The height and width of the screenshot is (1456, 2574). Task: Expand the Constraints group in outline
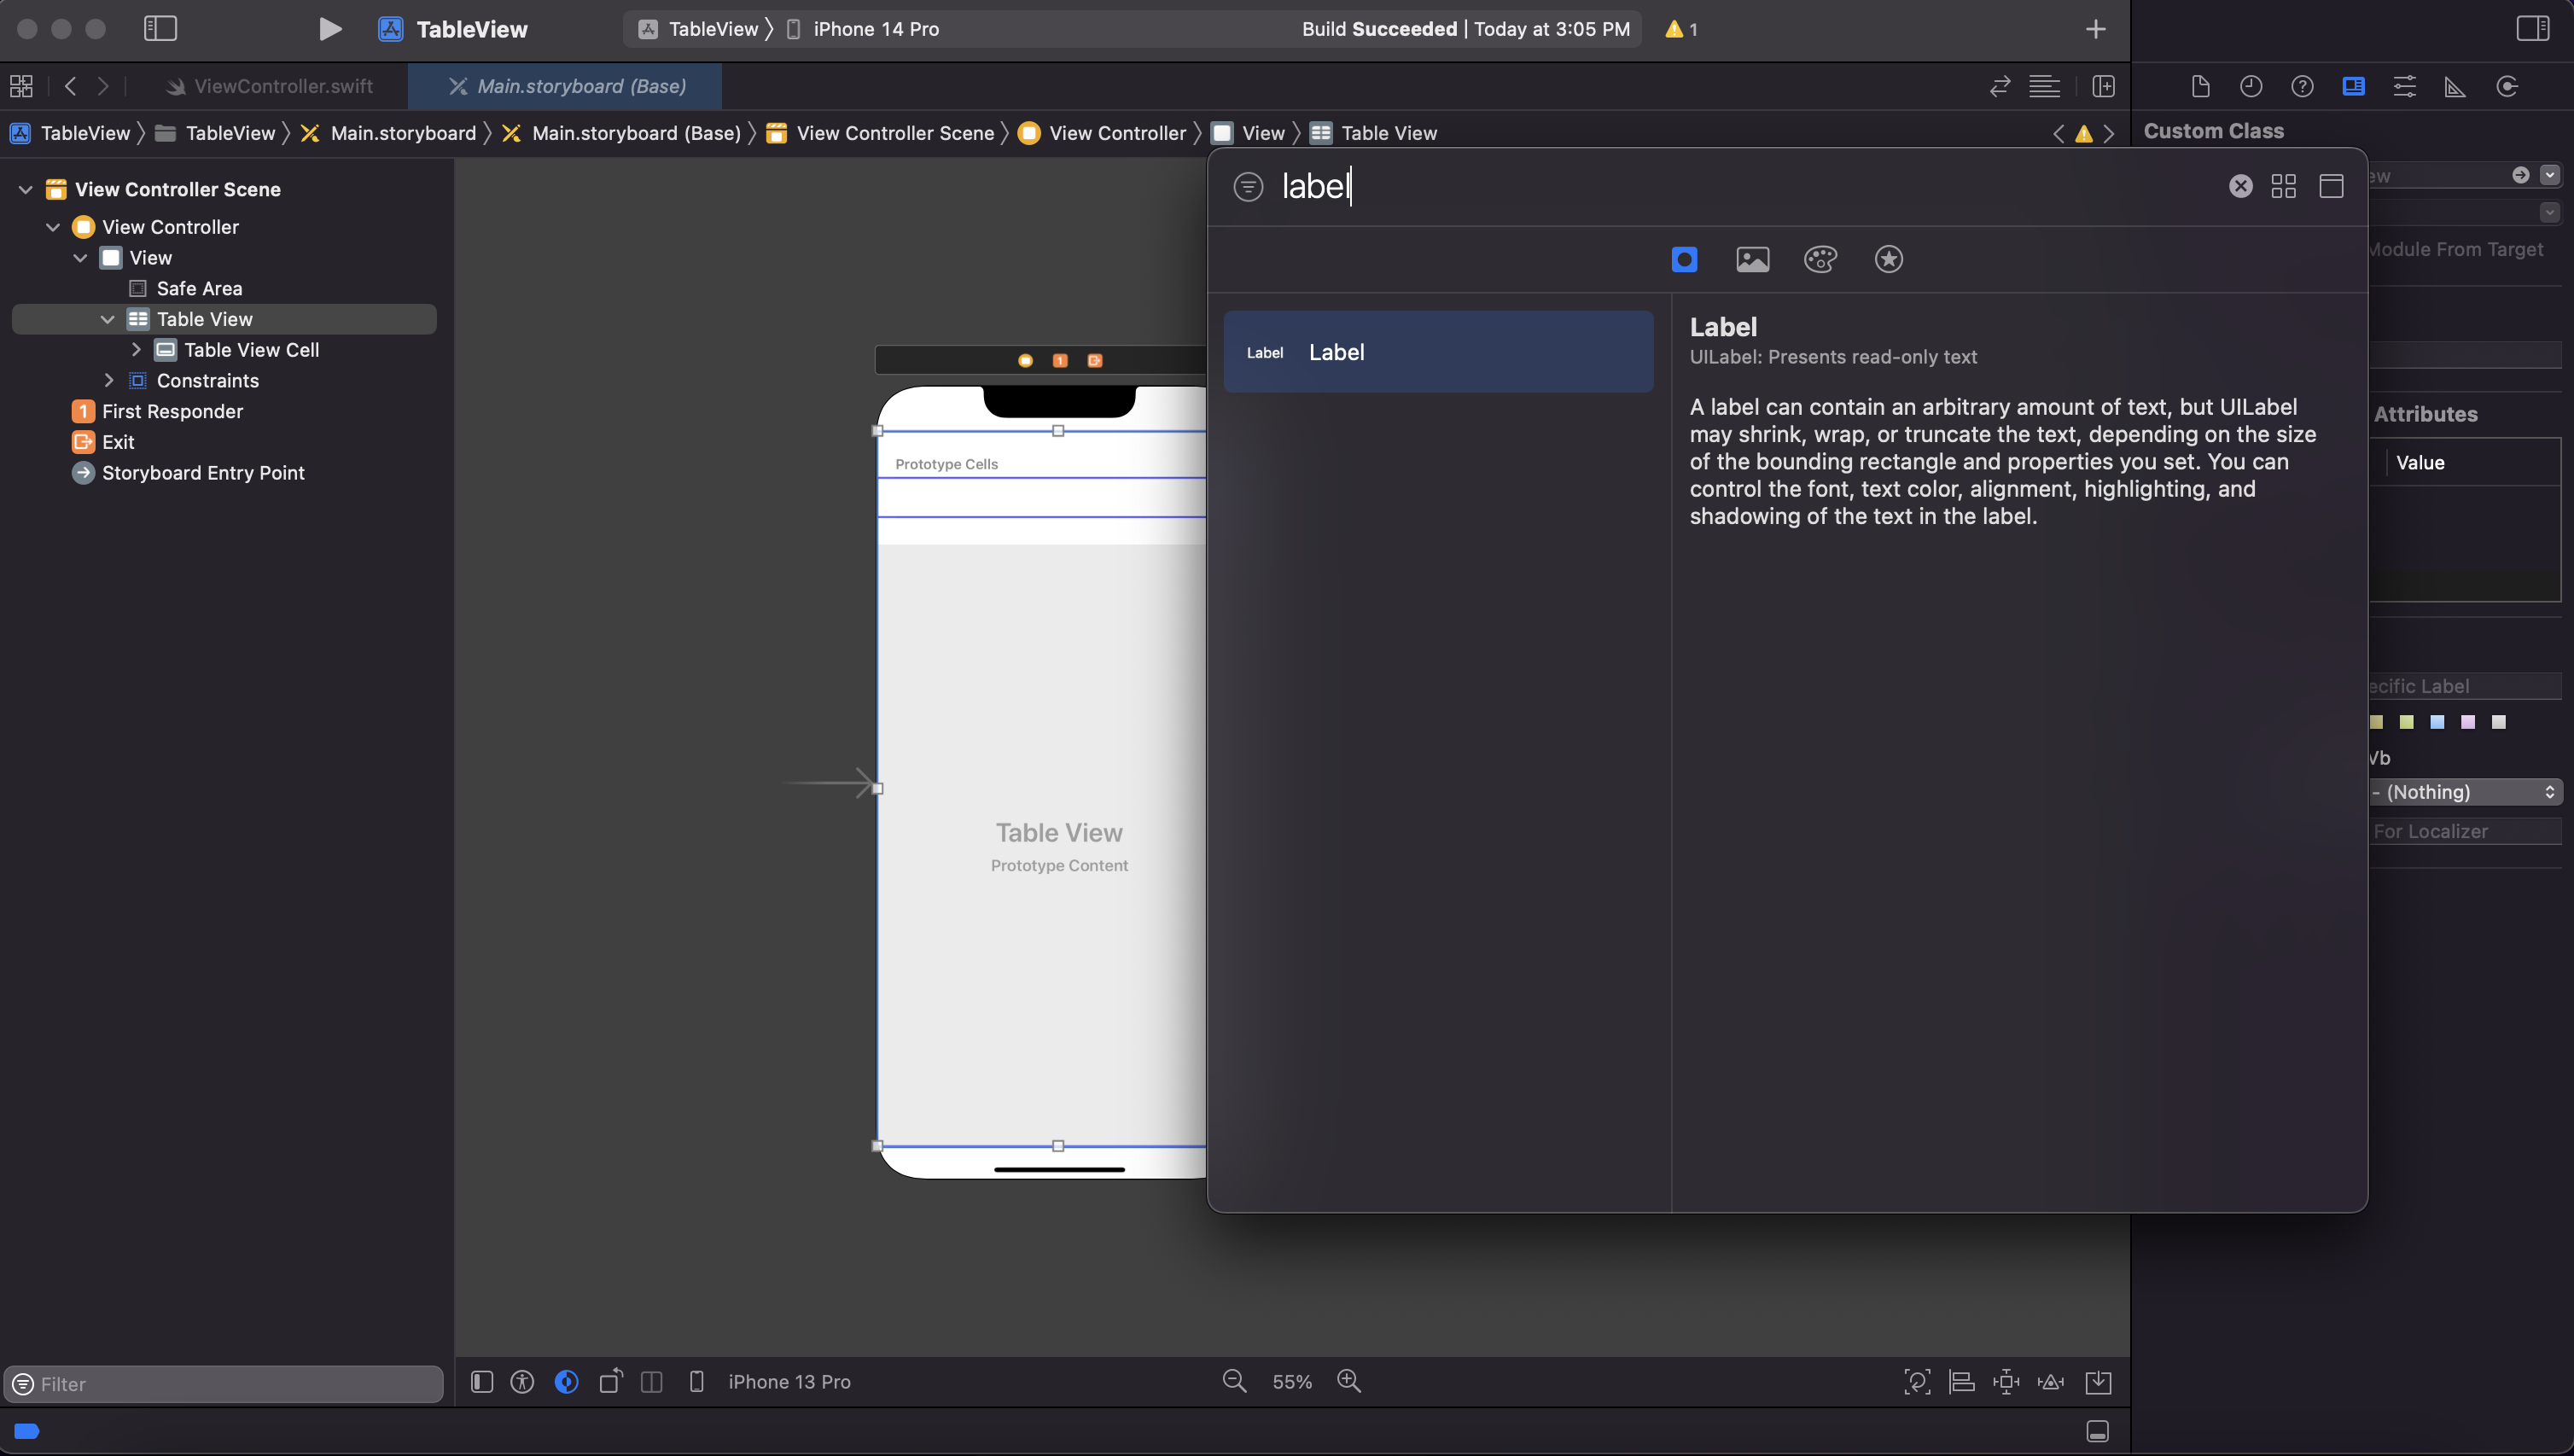click(x=109, y=381)
